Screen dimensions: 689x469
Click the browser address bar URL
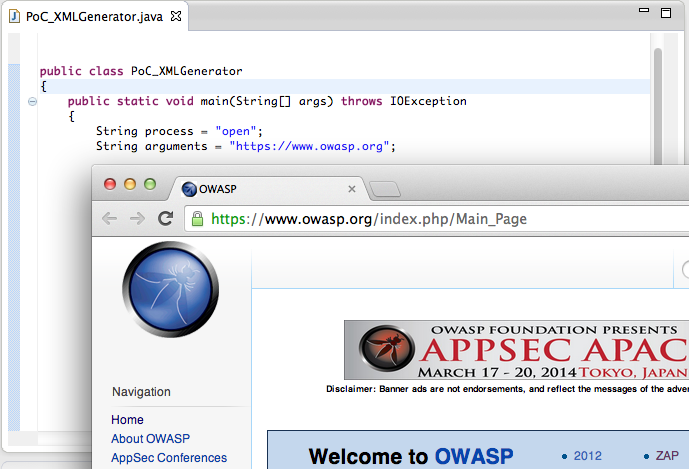[369, 219]
